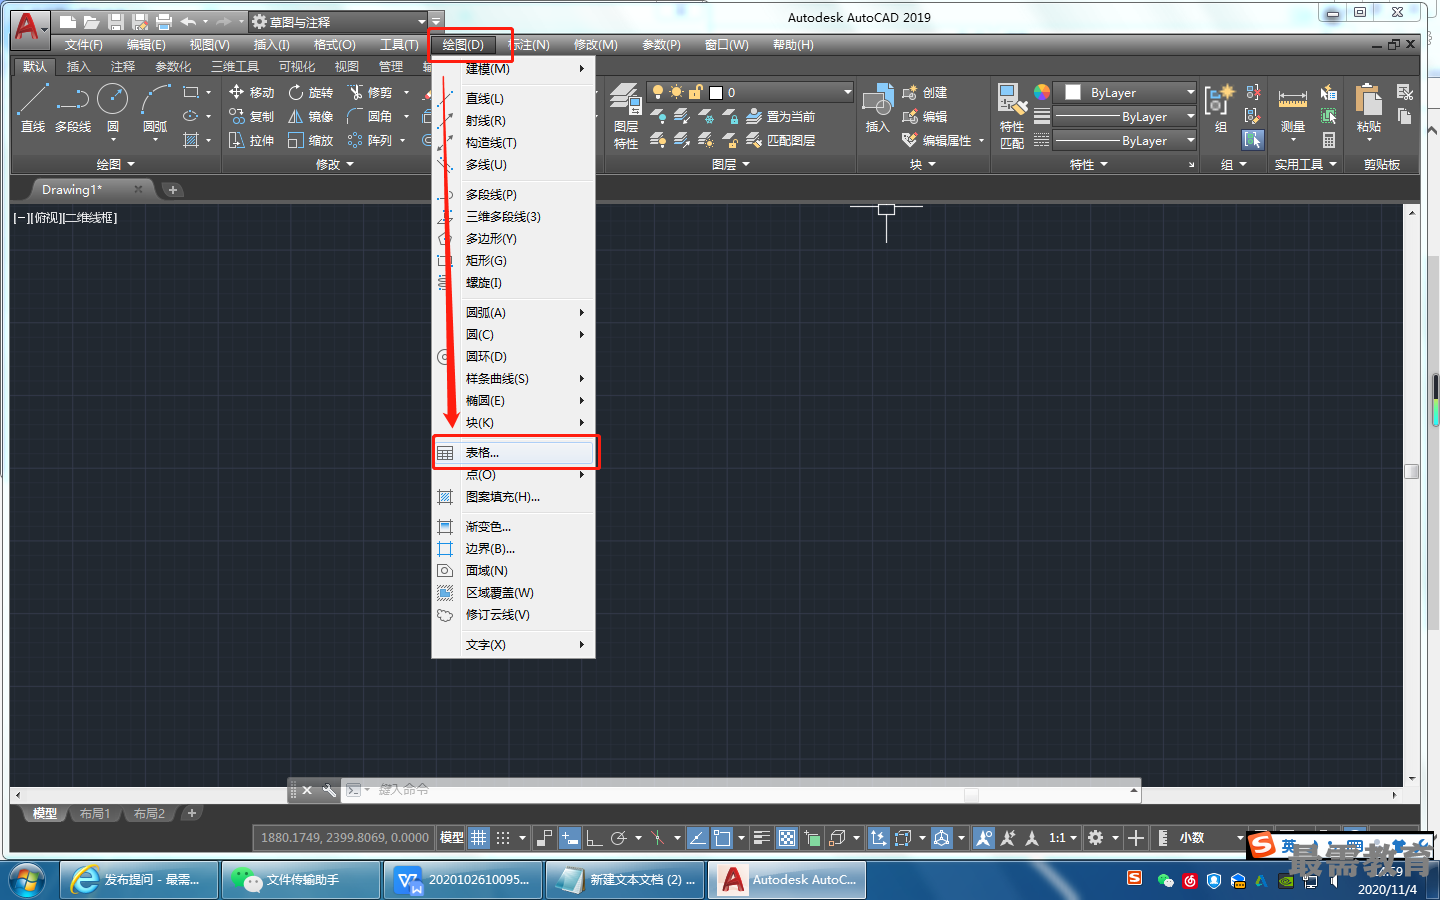1440x900 pixels.
Task: Open the 文件(F) menu
Action: pyautogui.click(x=84, y=45)
